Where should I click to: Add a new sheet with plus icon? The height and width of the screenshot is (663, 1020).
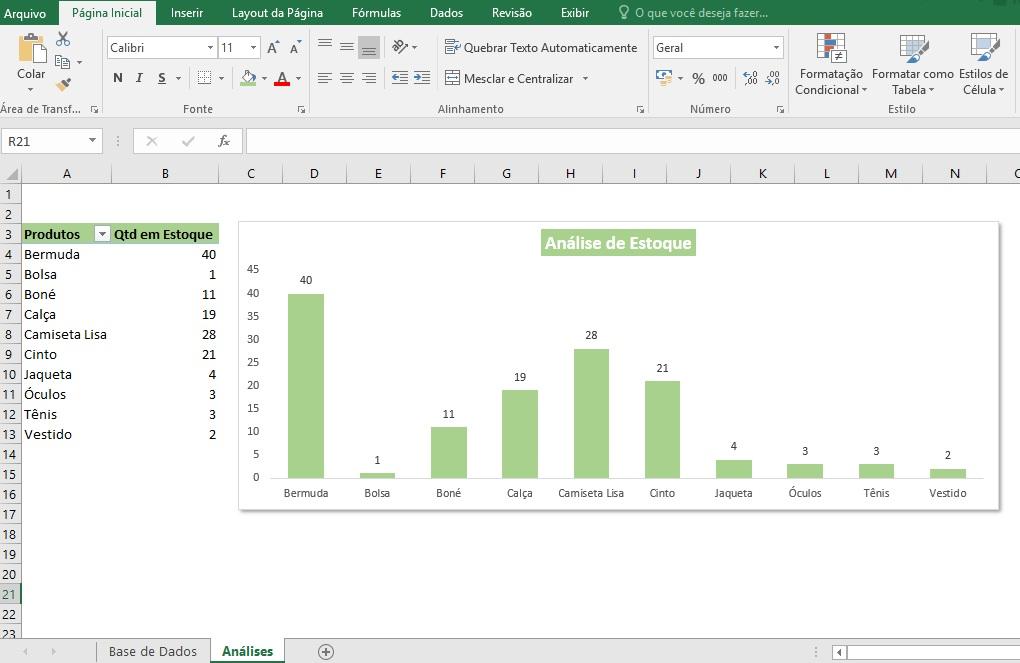pyautogui.click(x=326, y=651)
